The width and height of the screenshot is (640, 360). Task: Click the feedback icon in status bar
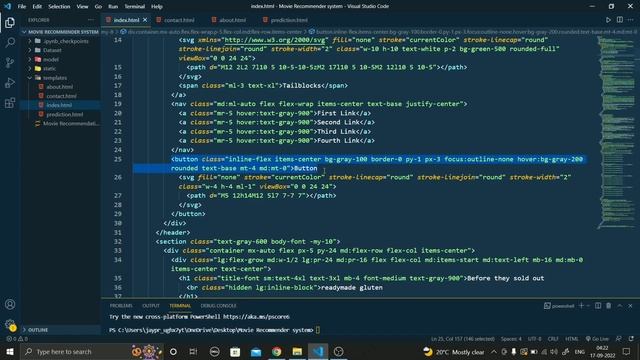click(619, 339)
